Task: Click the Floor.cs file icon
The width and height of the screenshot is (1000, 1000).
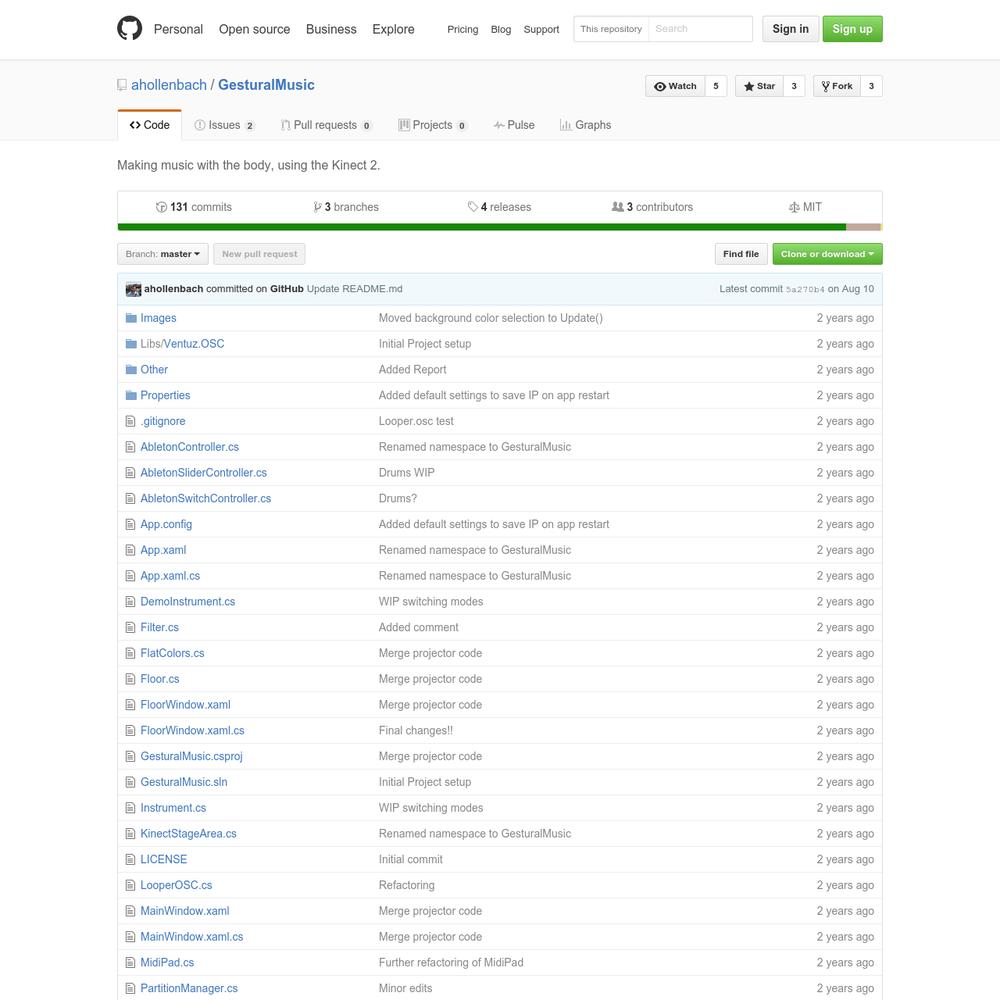Action: tap(130, 679)
